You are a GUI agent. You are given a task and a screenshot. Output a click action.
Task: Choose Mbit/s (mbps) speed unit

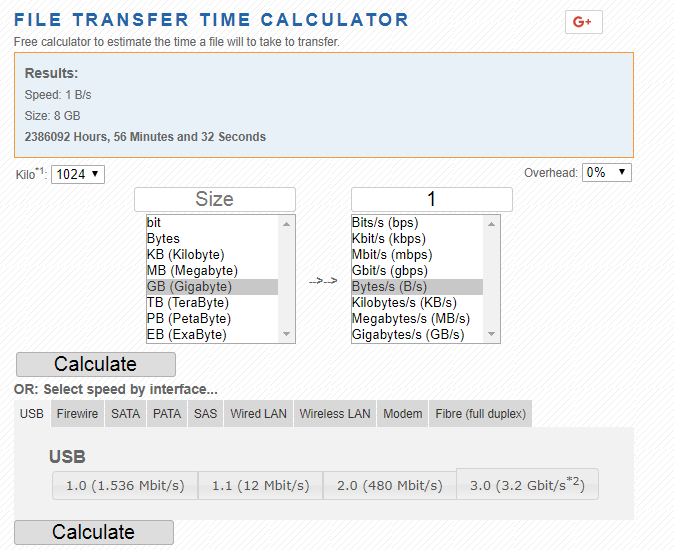(x=389, y=255)
